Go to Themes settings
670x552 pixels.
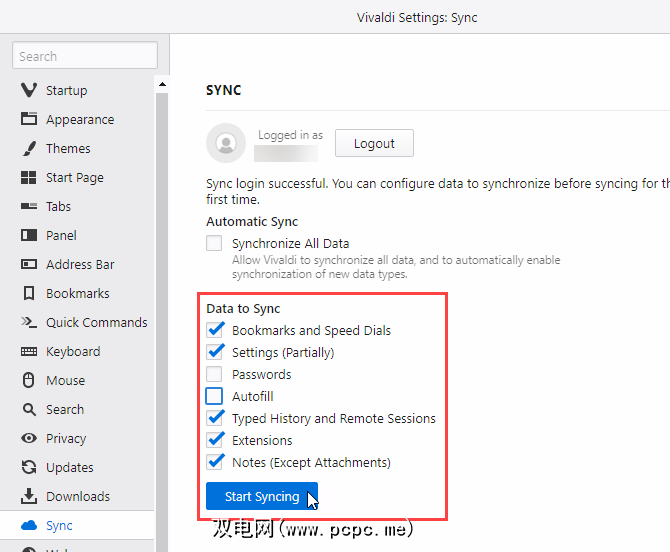pyautogui.click(x=68, y=149)
